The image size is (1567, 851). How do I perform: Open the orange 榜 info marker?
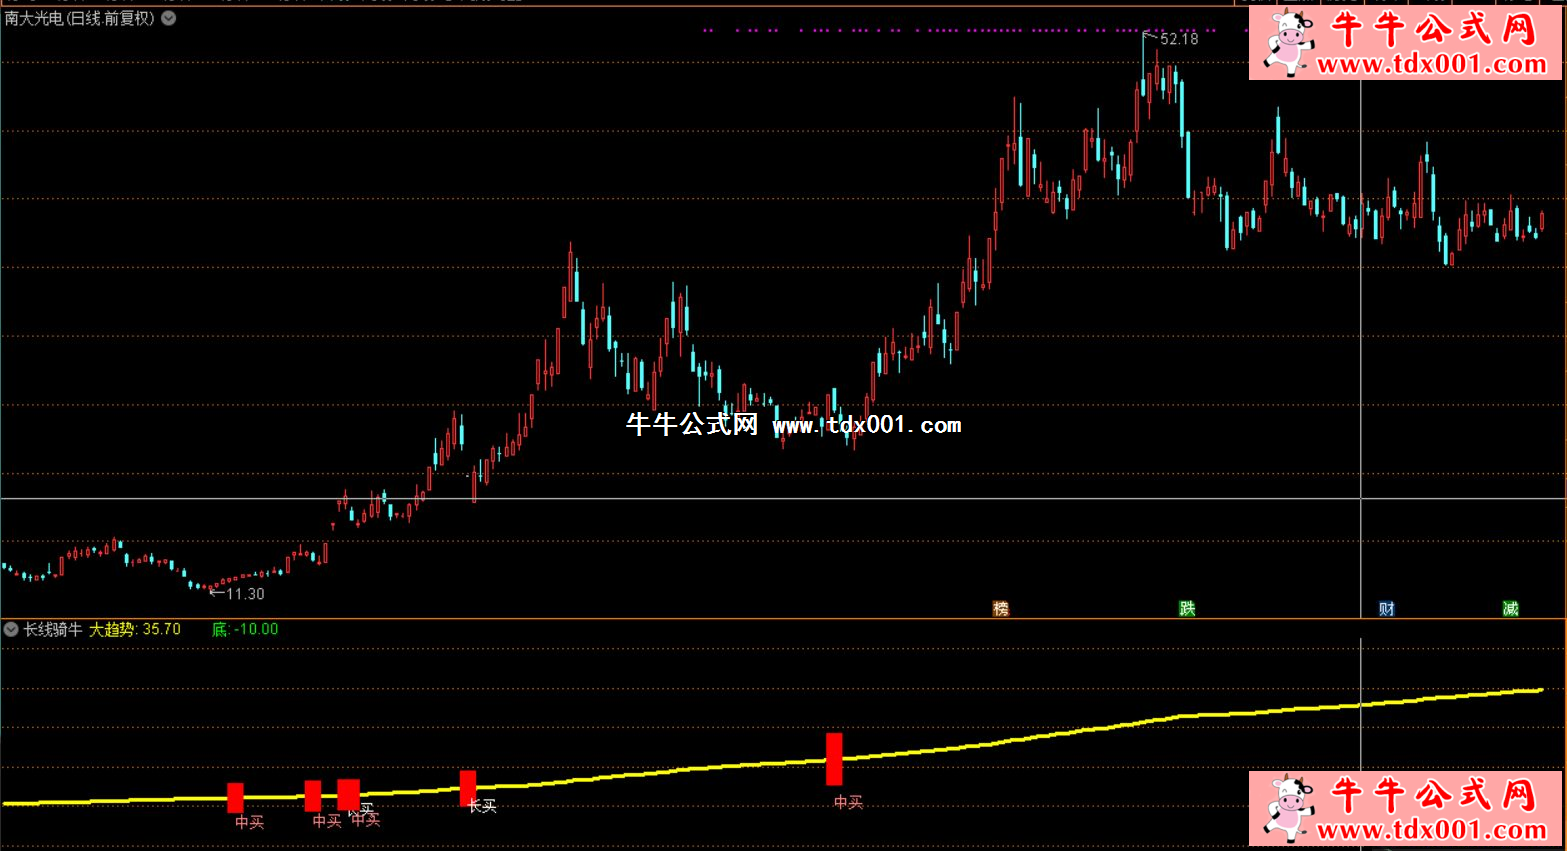coord(1001,608)
